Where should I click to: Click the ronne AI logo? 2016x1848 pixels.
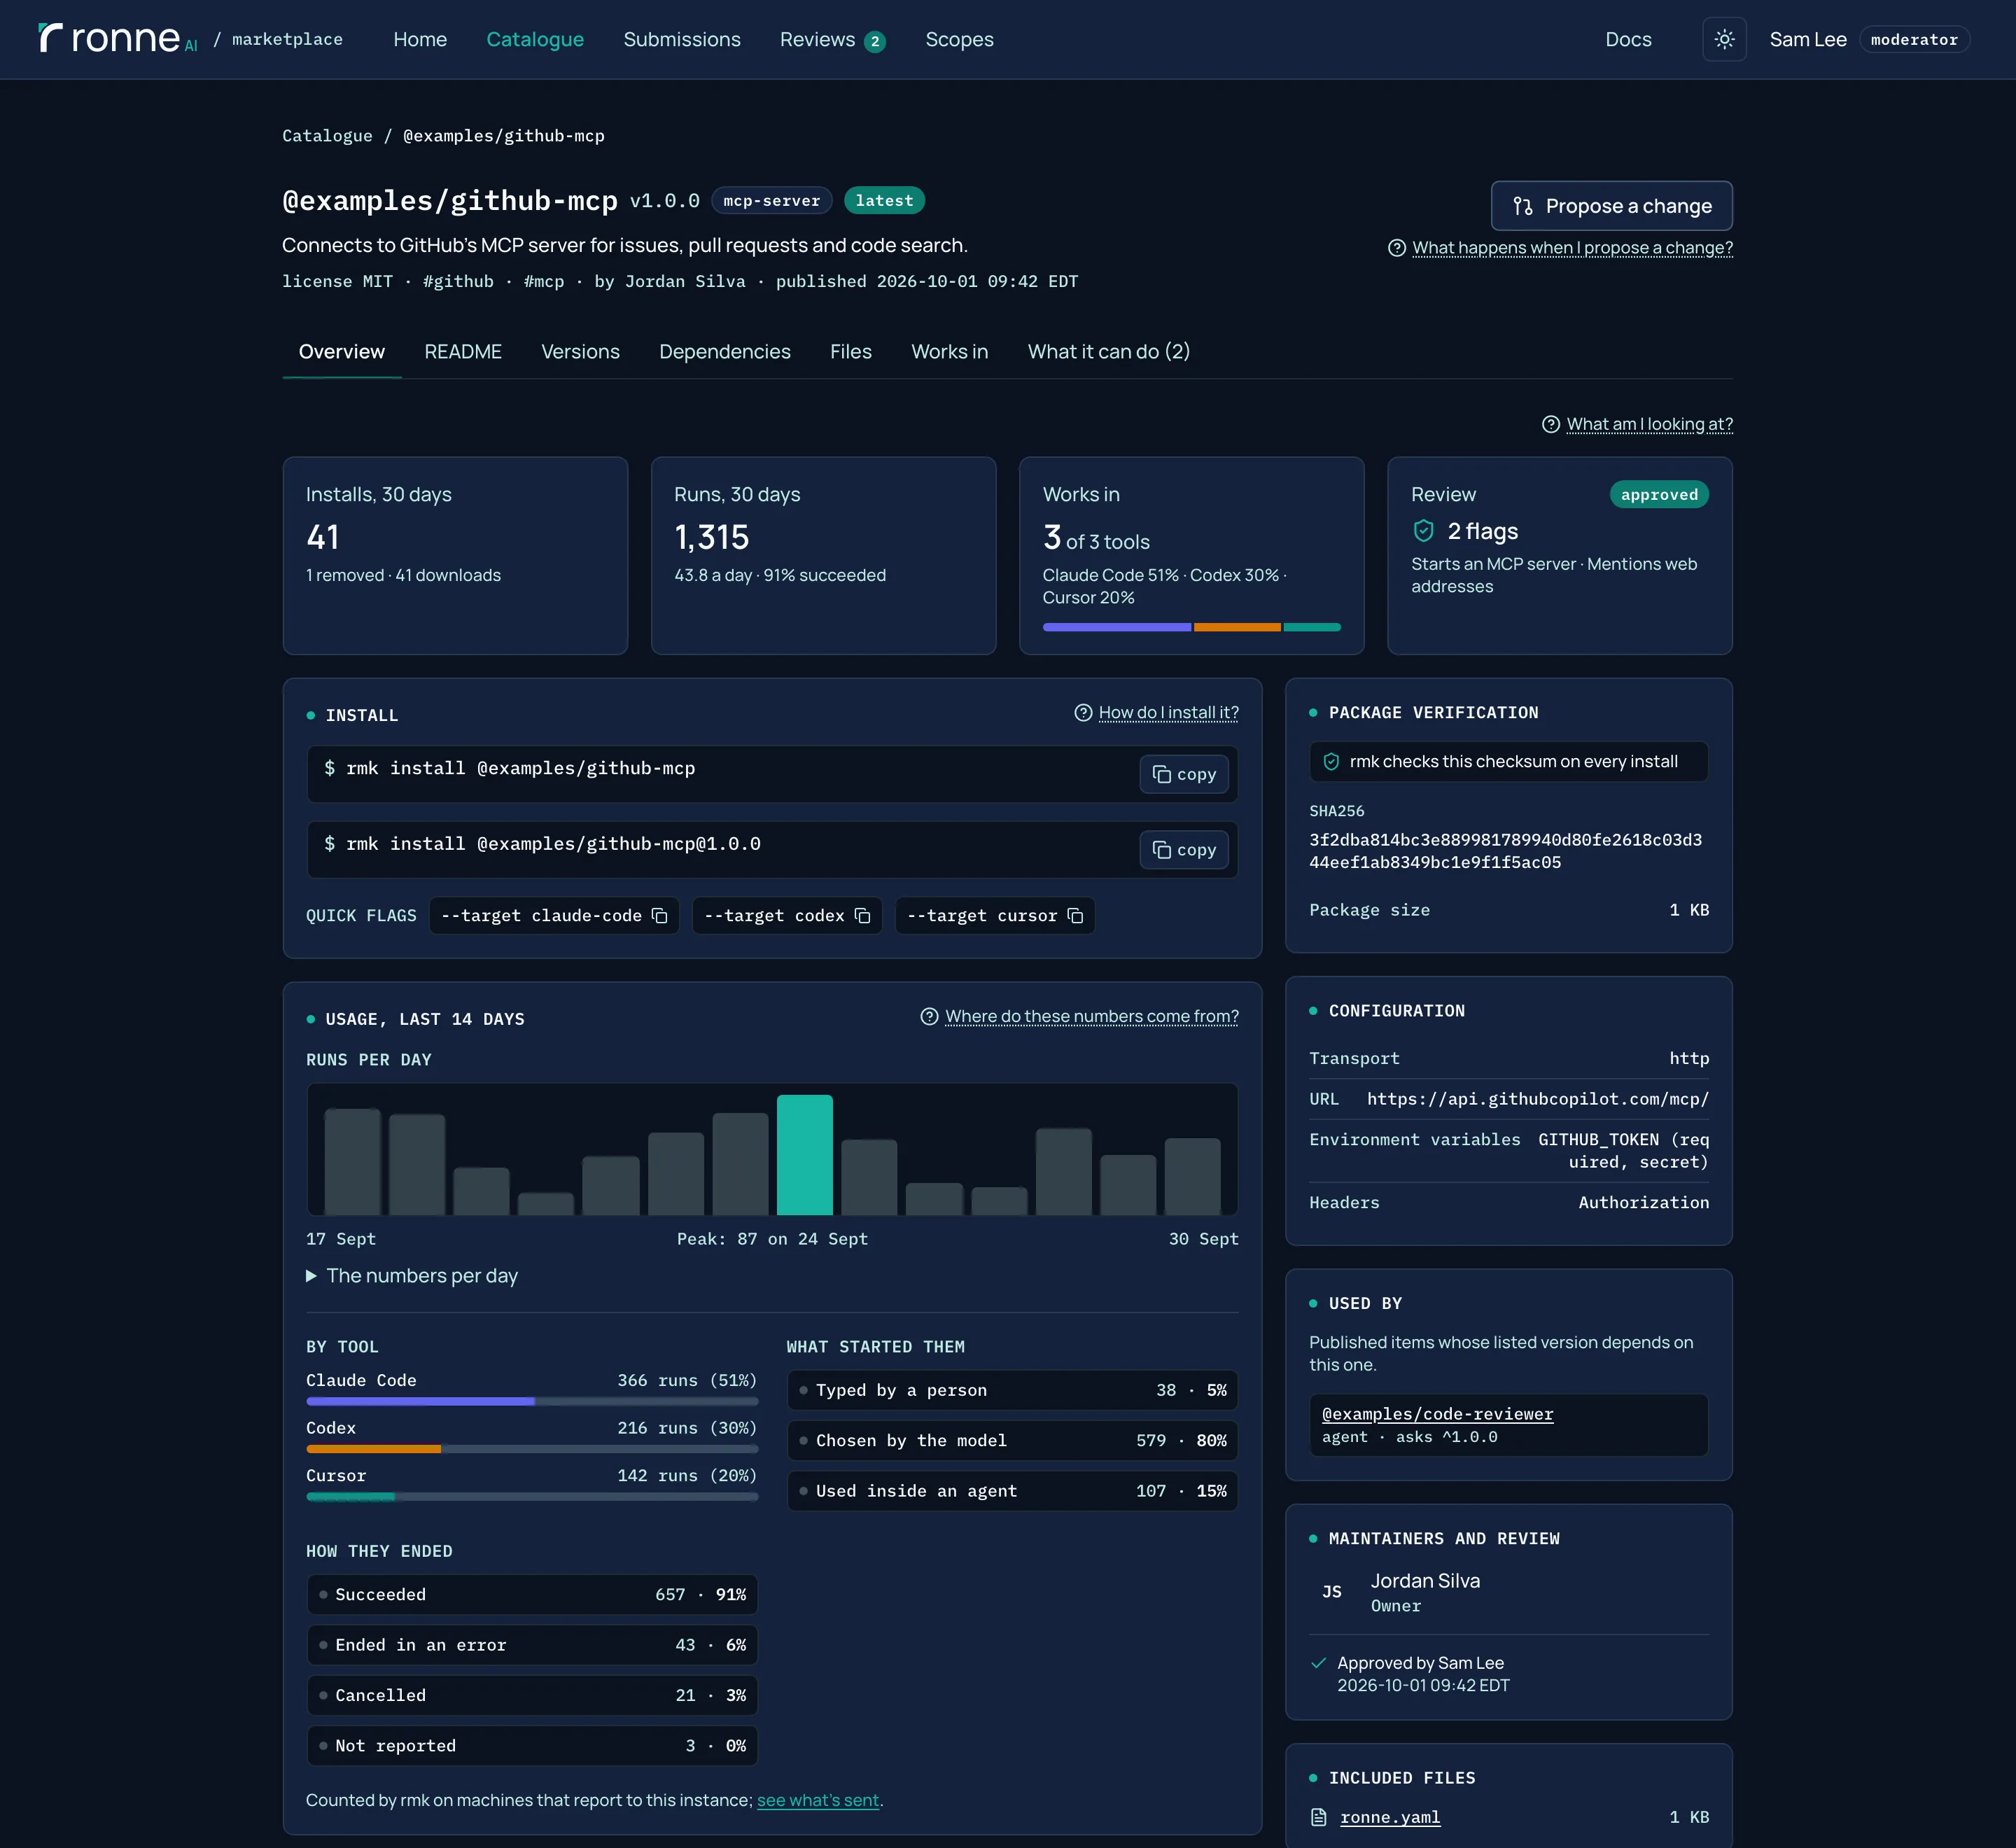point(118,39)
